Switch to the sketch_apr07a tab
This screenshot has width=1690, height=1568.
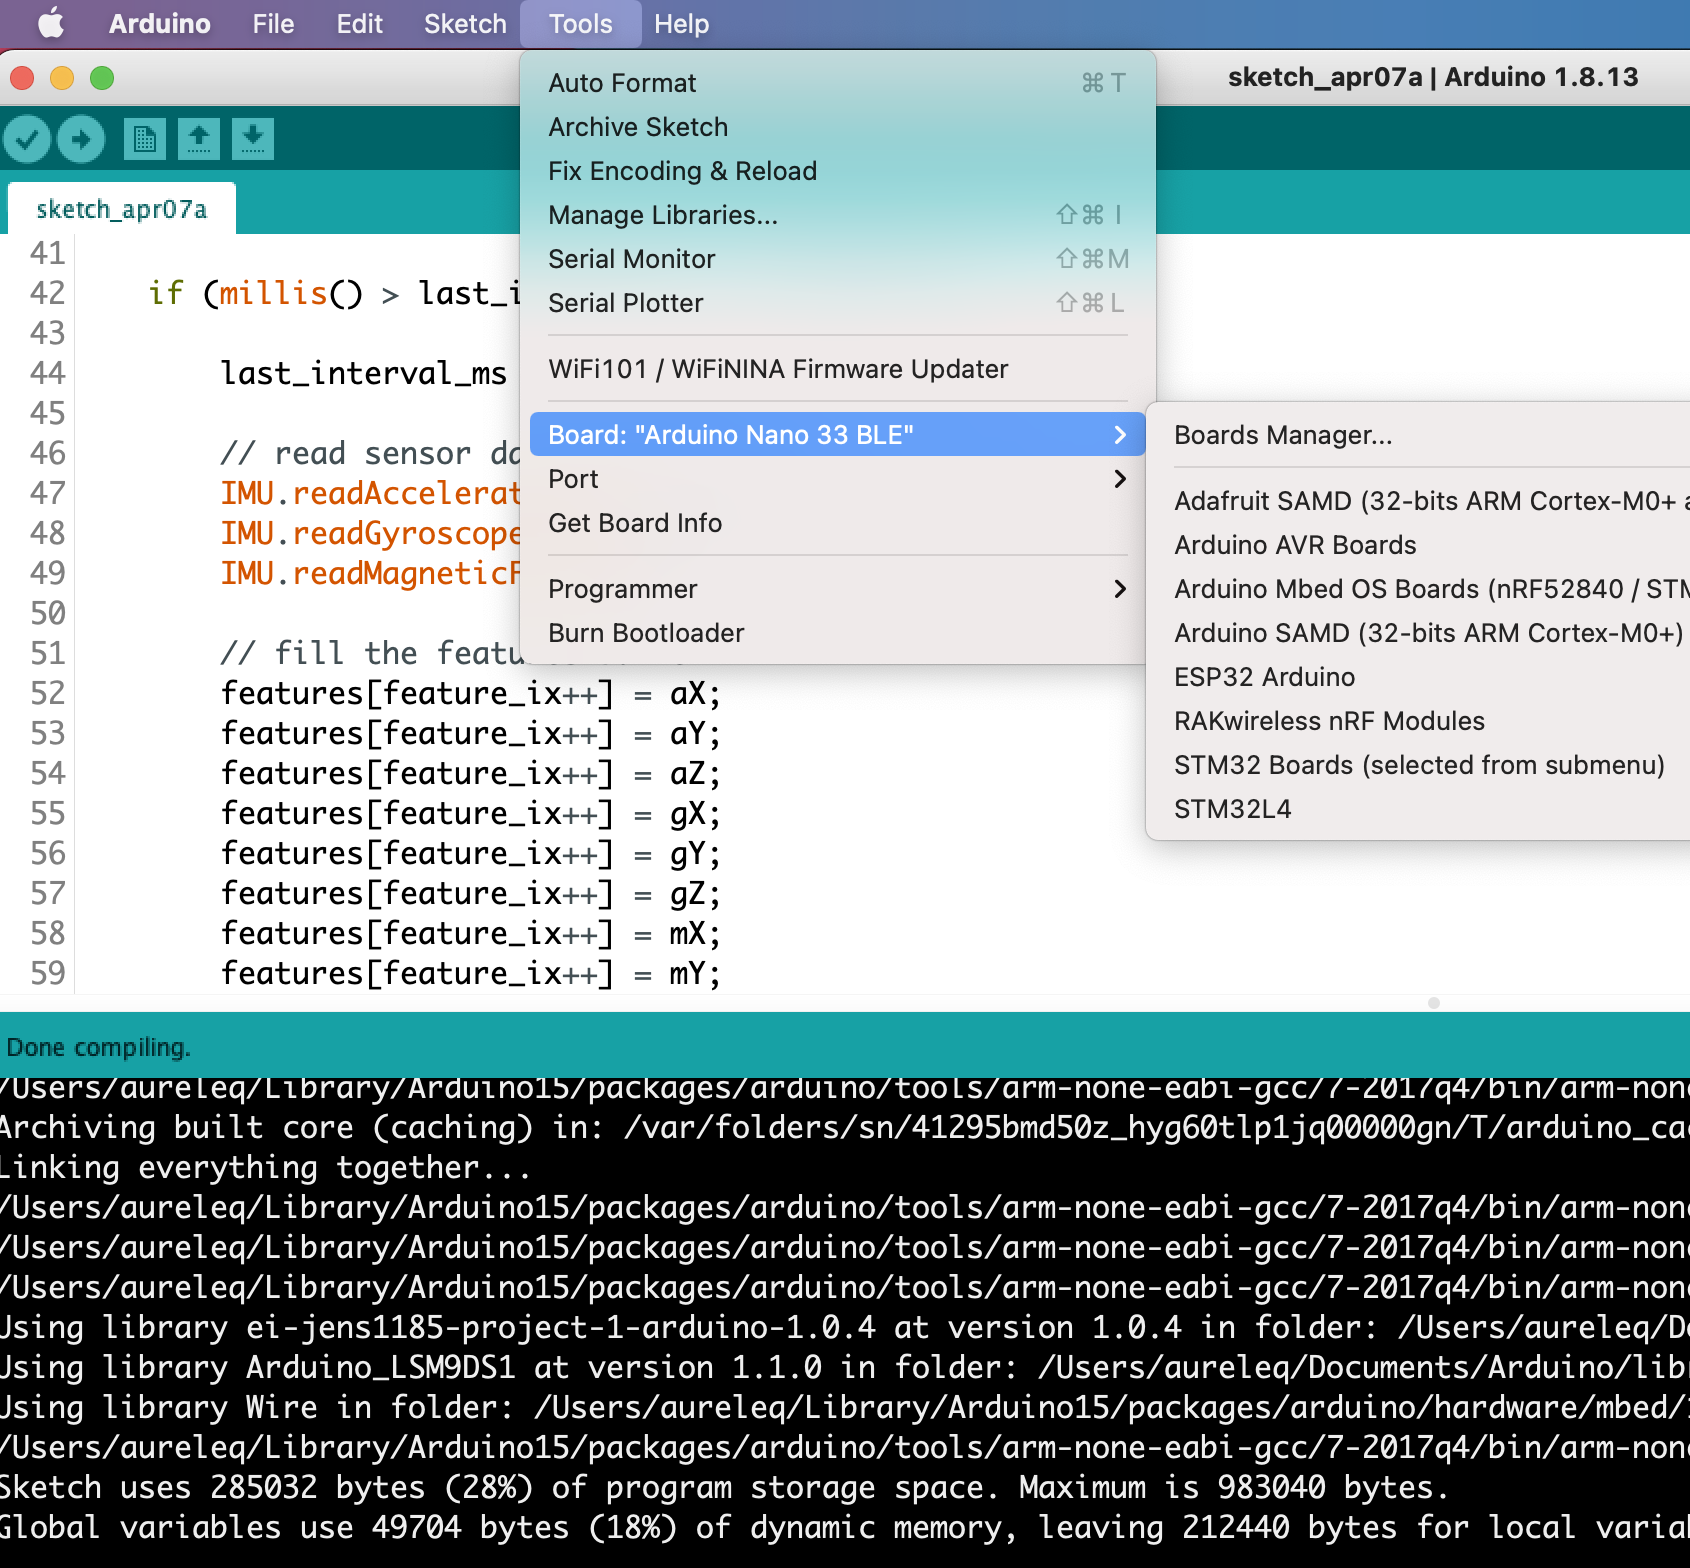coord(121,209)
